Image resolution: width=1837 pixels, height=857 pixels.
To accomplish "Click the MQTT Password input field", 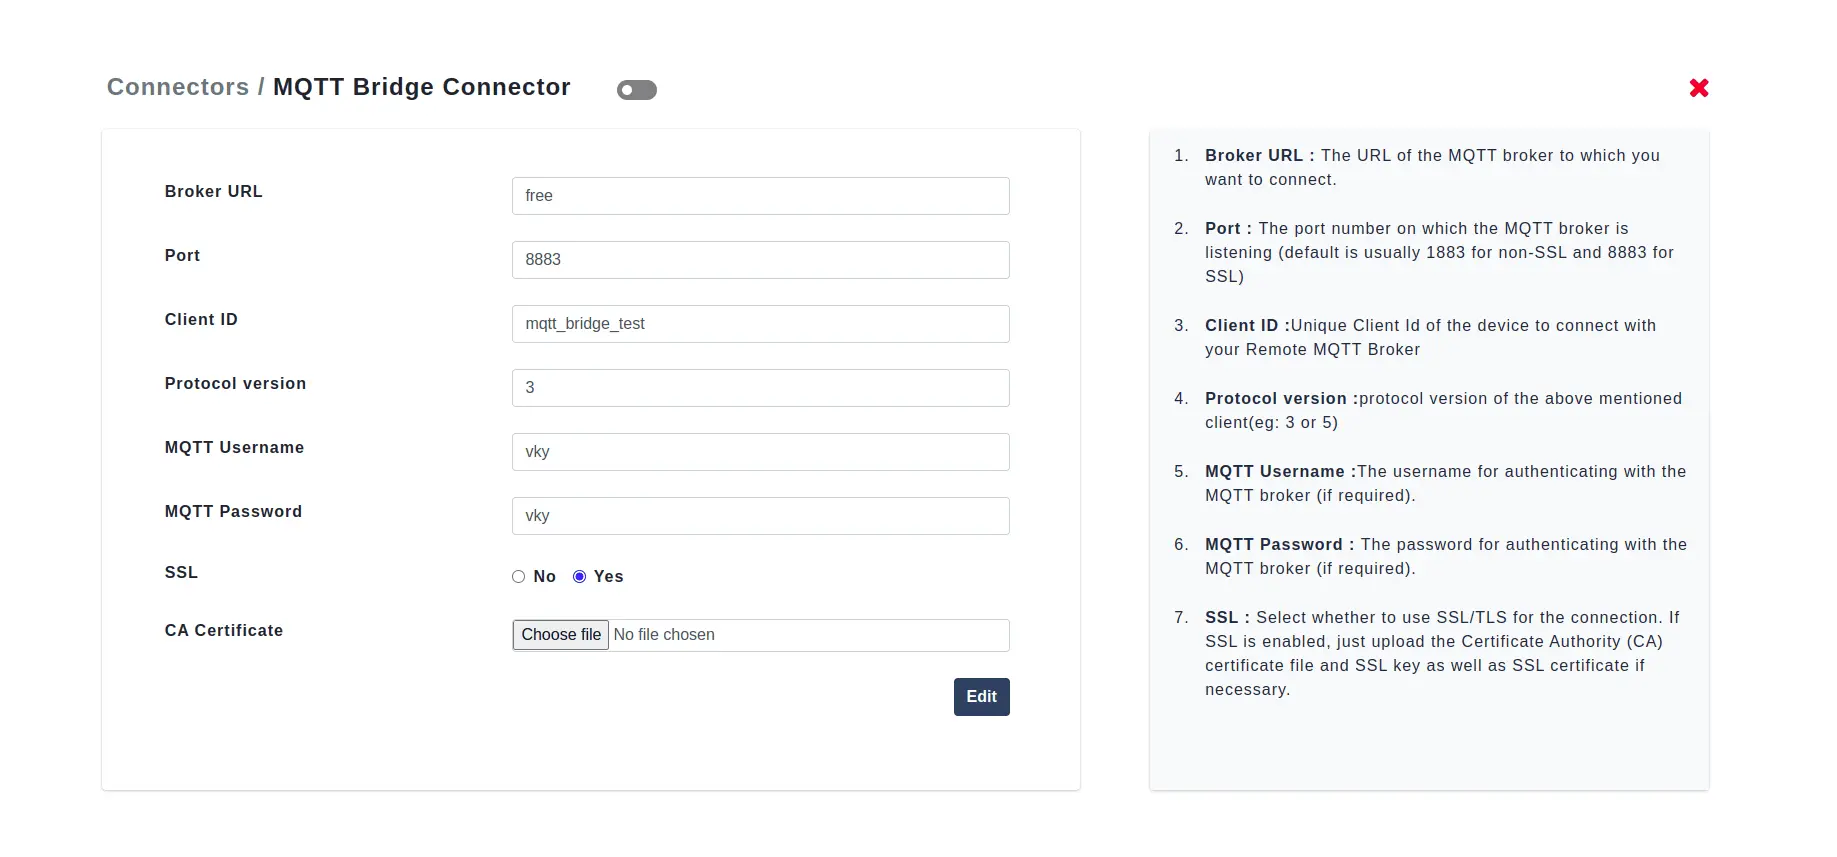I will (760, 516).
